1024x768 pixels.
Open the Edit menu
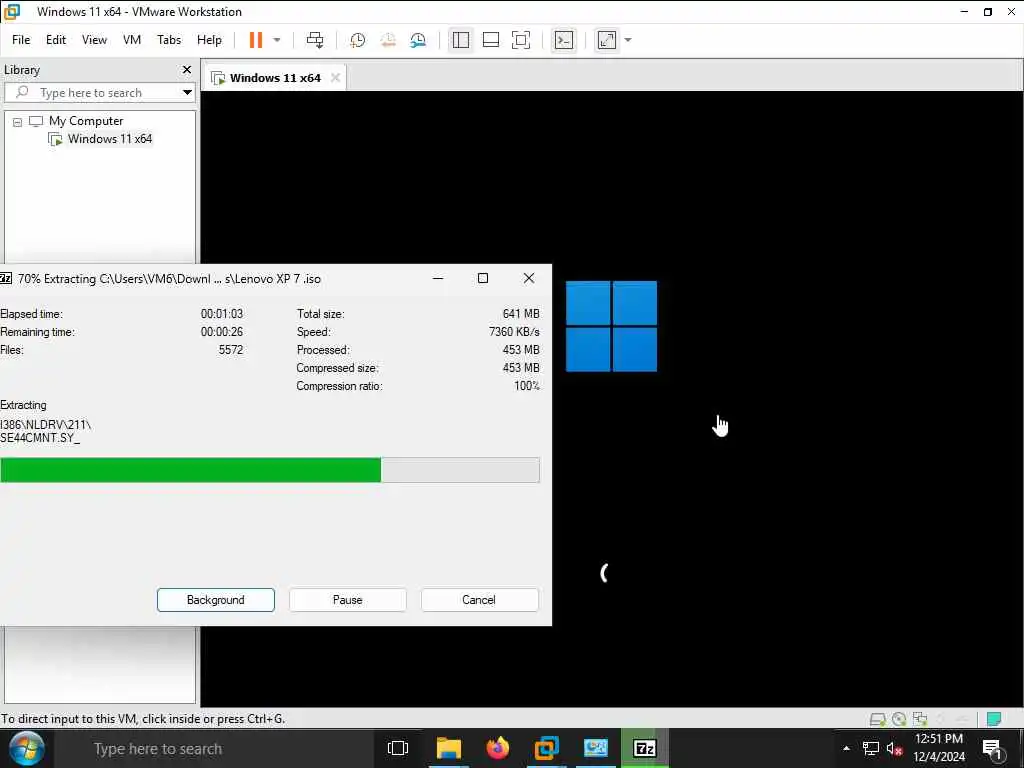point(56,40)
